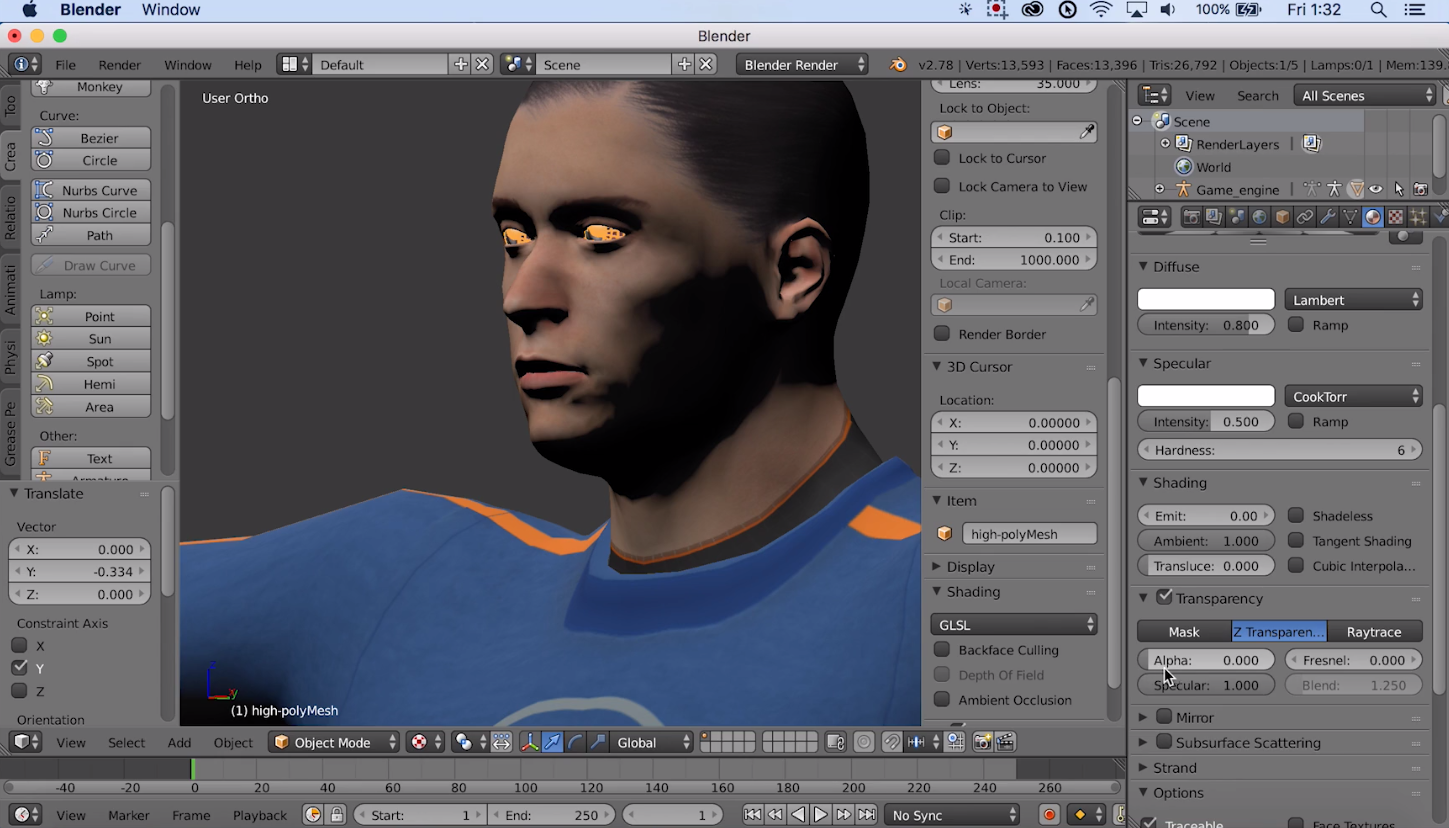1449x828 pixels.
Task: Click record auto-keyframe button in timeline
Action: pos(1049,815)
